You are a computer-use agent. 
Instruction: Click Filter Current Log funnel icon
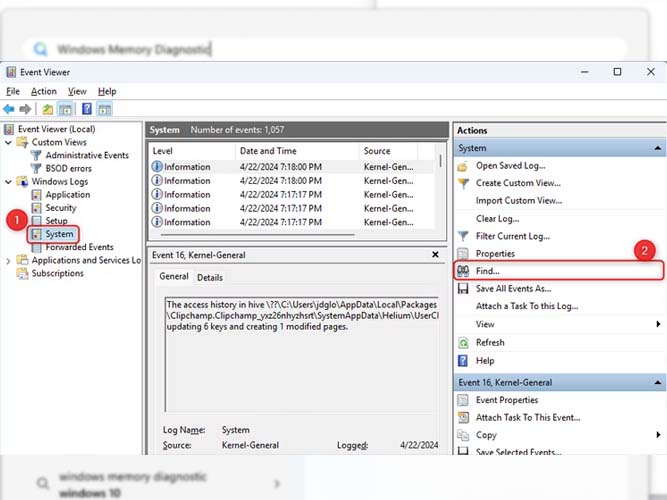(x=463, y=236)
